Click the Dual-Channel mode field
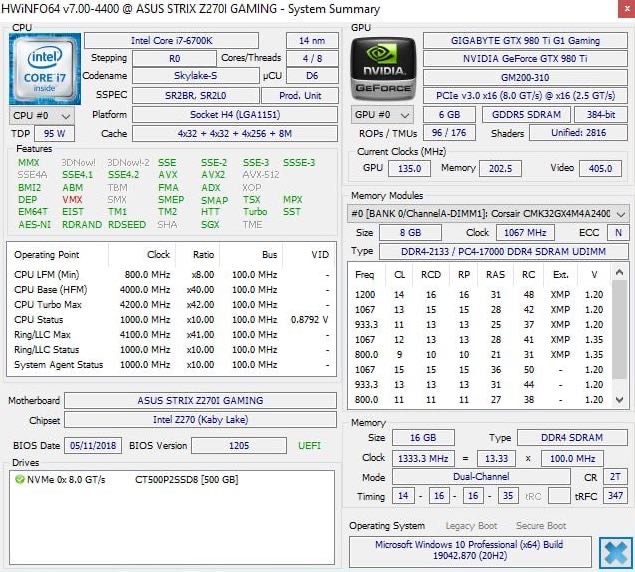The width and height of the screenshot is (635, 572). pyautogui.click(x=481, y=477)
